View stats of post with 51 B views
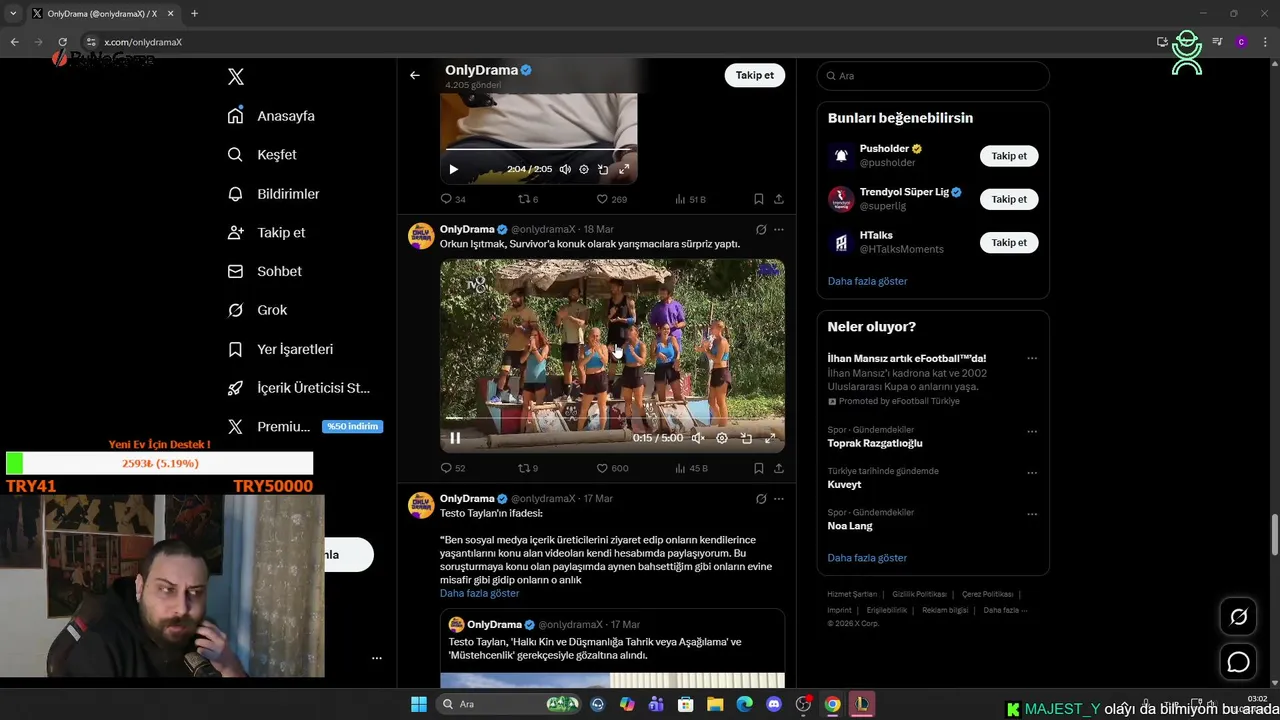The image size is (1280, 720). click(x=690, y=199)
